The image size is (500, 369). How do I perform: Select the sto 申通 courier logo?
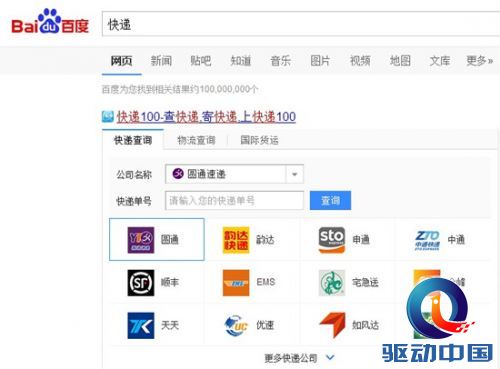coord(332,240)
